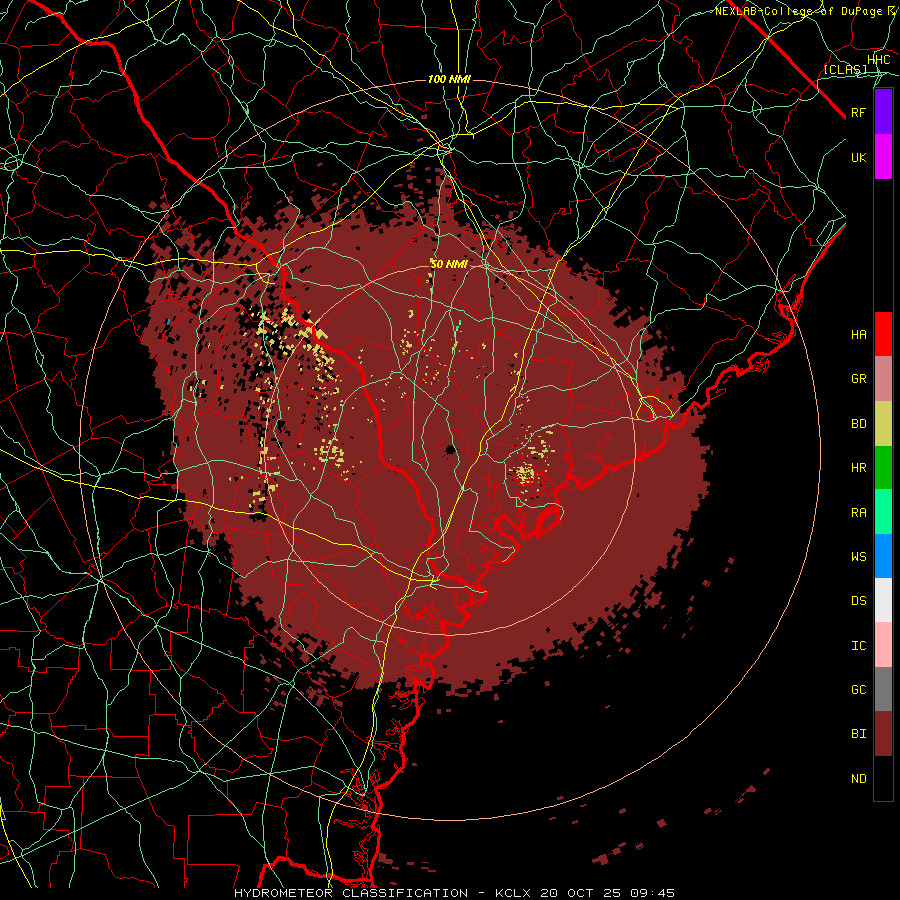The image size is (900, 900).
Task: Click the GC gray legend swatch
Action: [x=883, y=689]
